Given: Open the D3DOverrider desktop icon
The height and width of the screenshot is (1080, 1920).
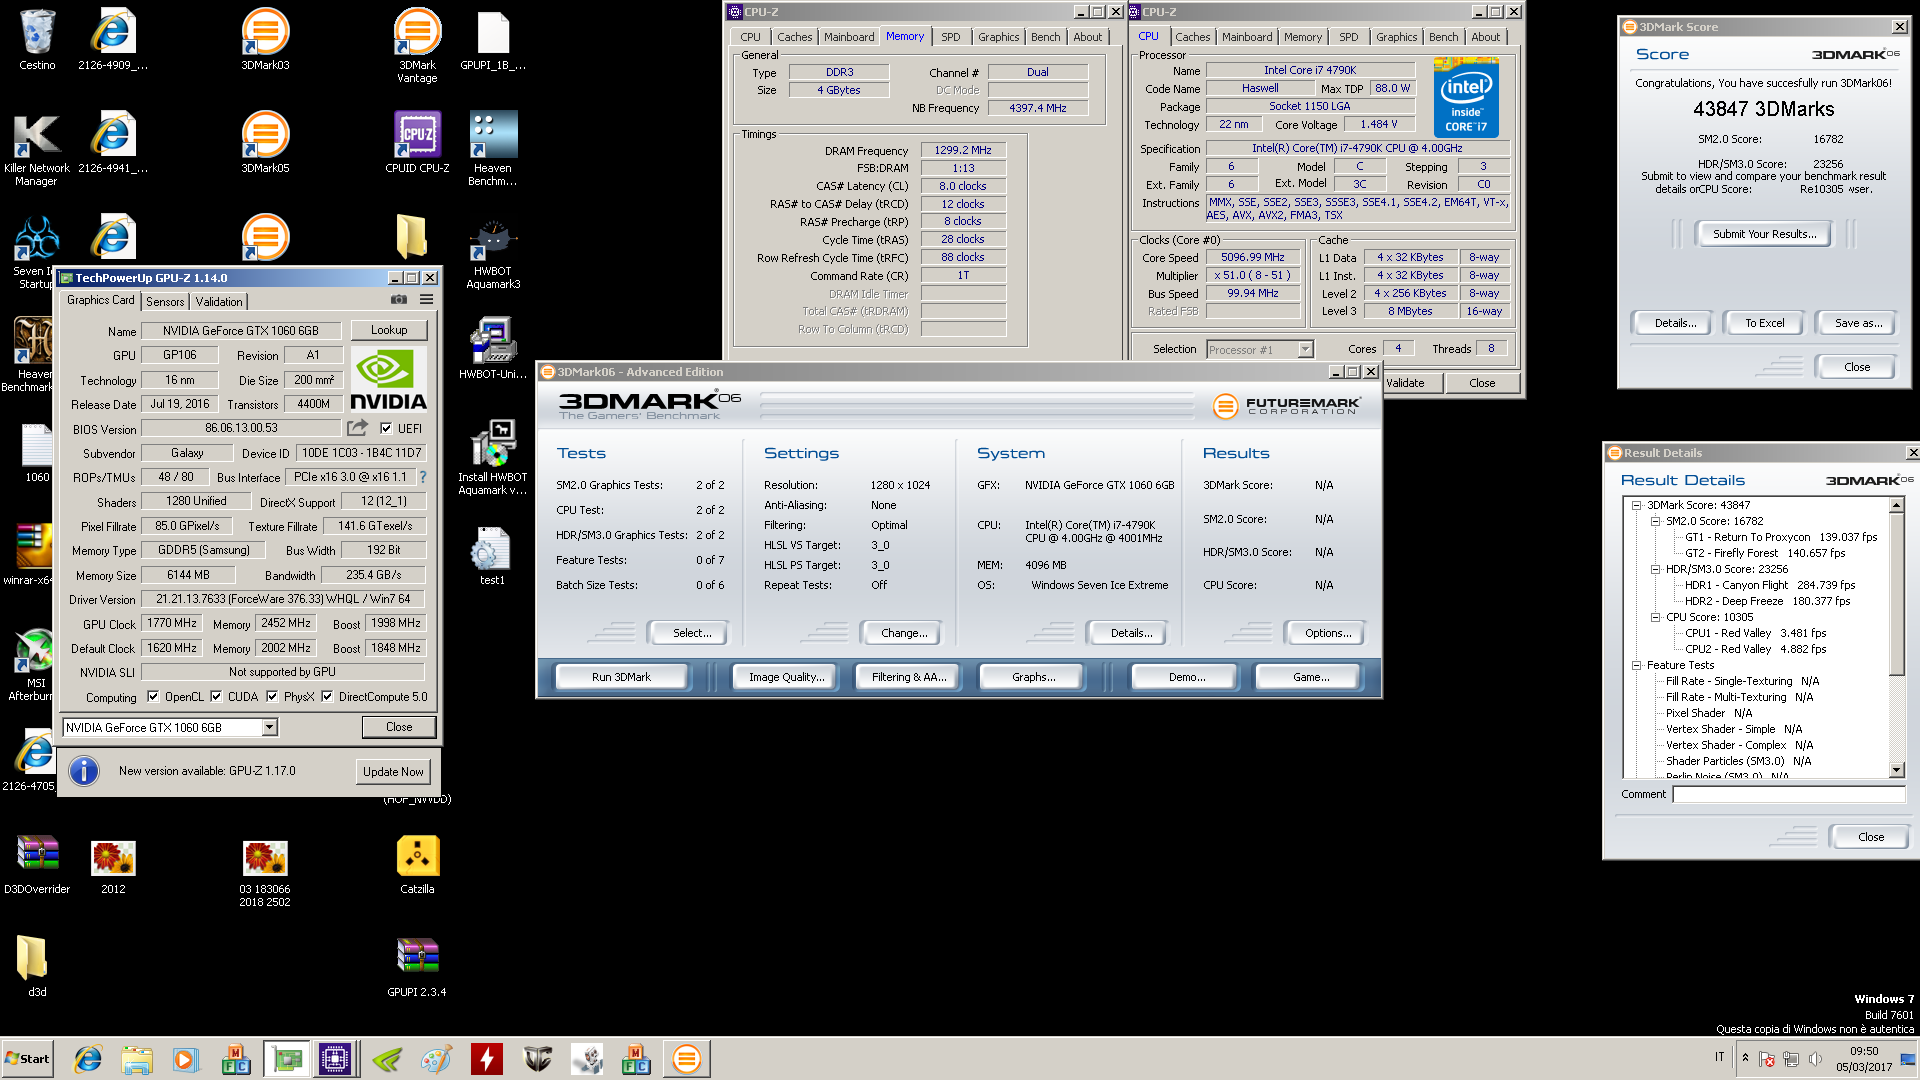Looking at the screenshot, I should click(37, 864).
